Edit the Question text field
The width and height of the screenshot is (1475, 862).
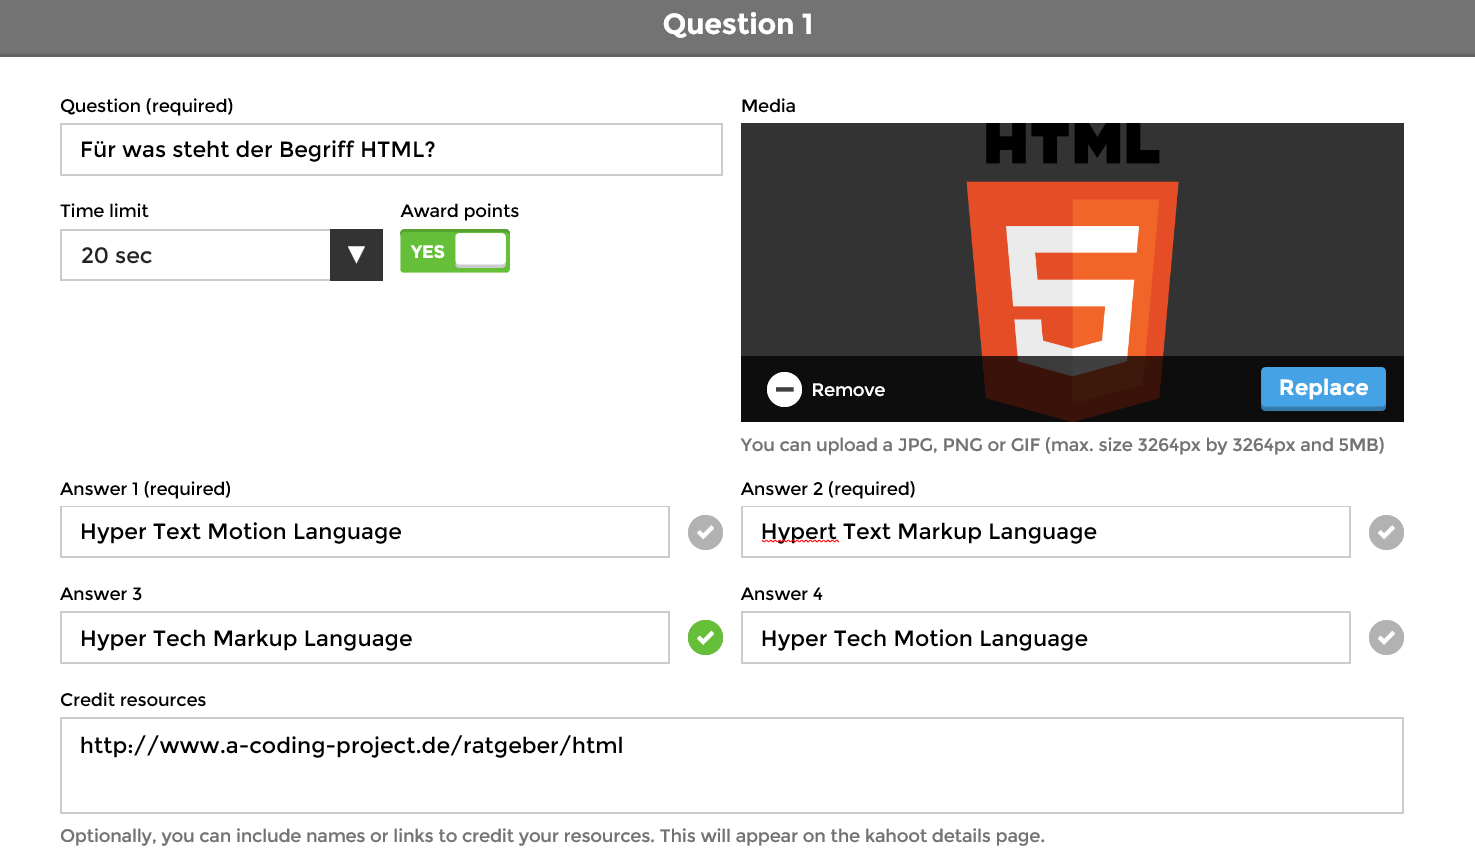[x=391, y=150]
